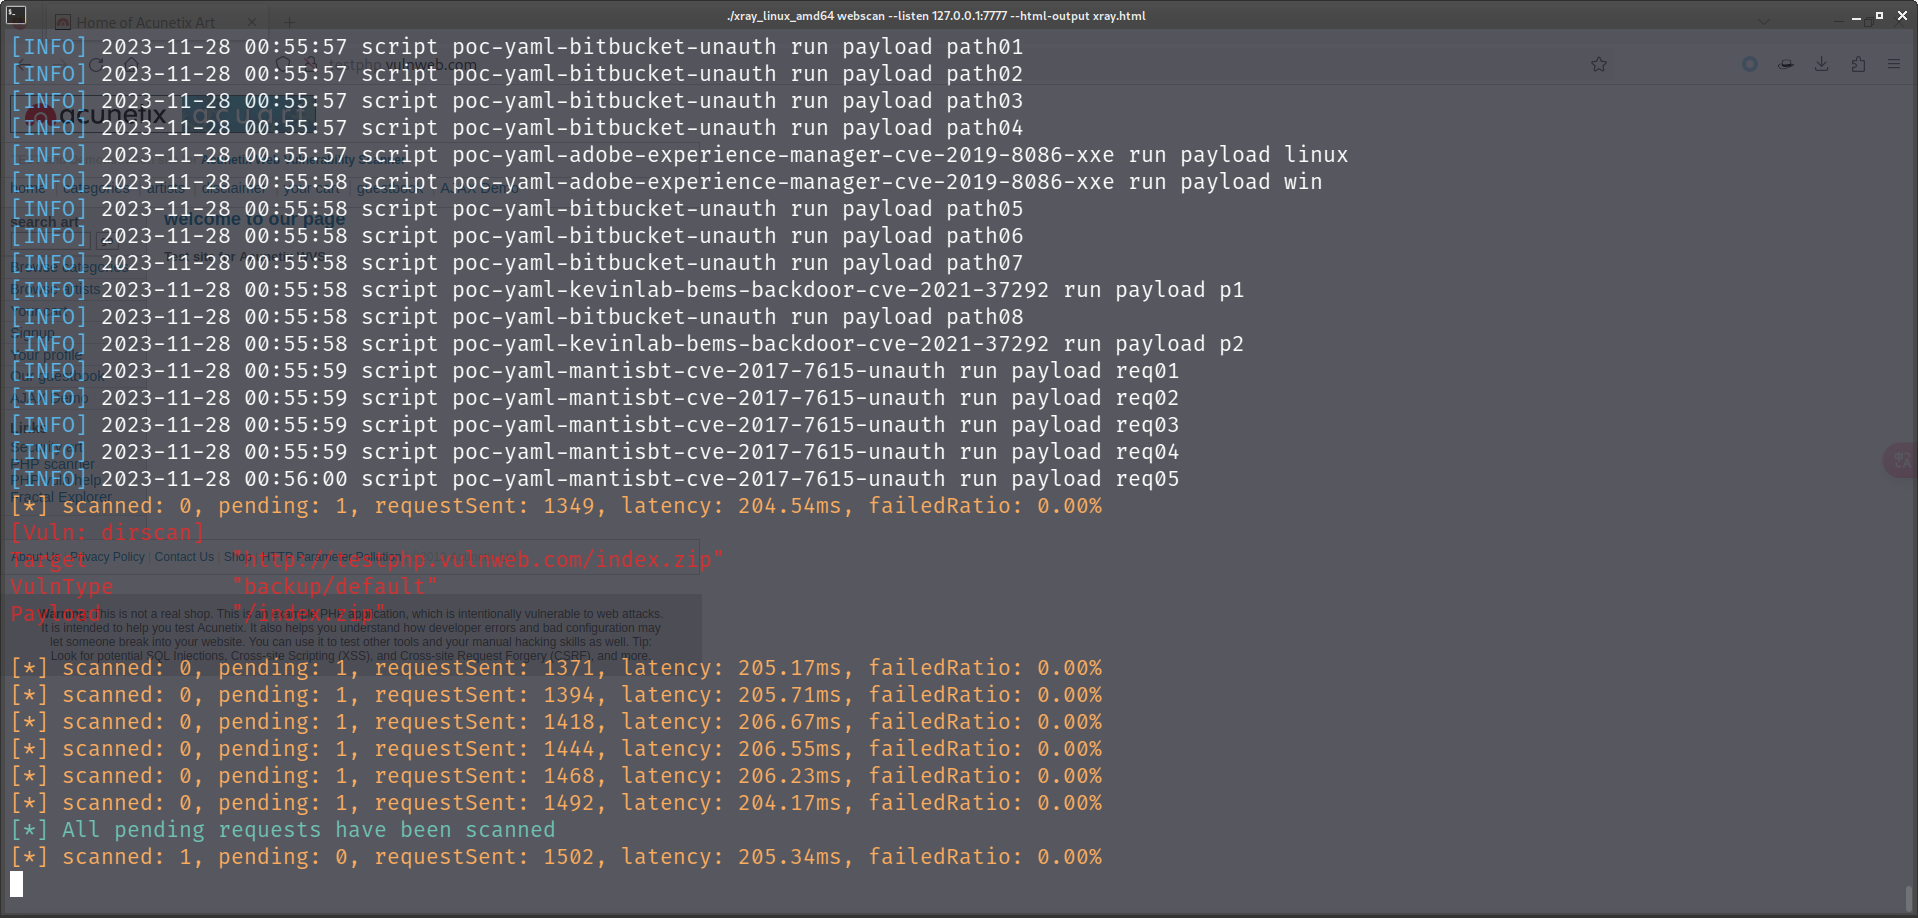Click the browser reload icon behind the terminal
Screen dimensions: 1918x918
pos(96,65)
